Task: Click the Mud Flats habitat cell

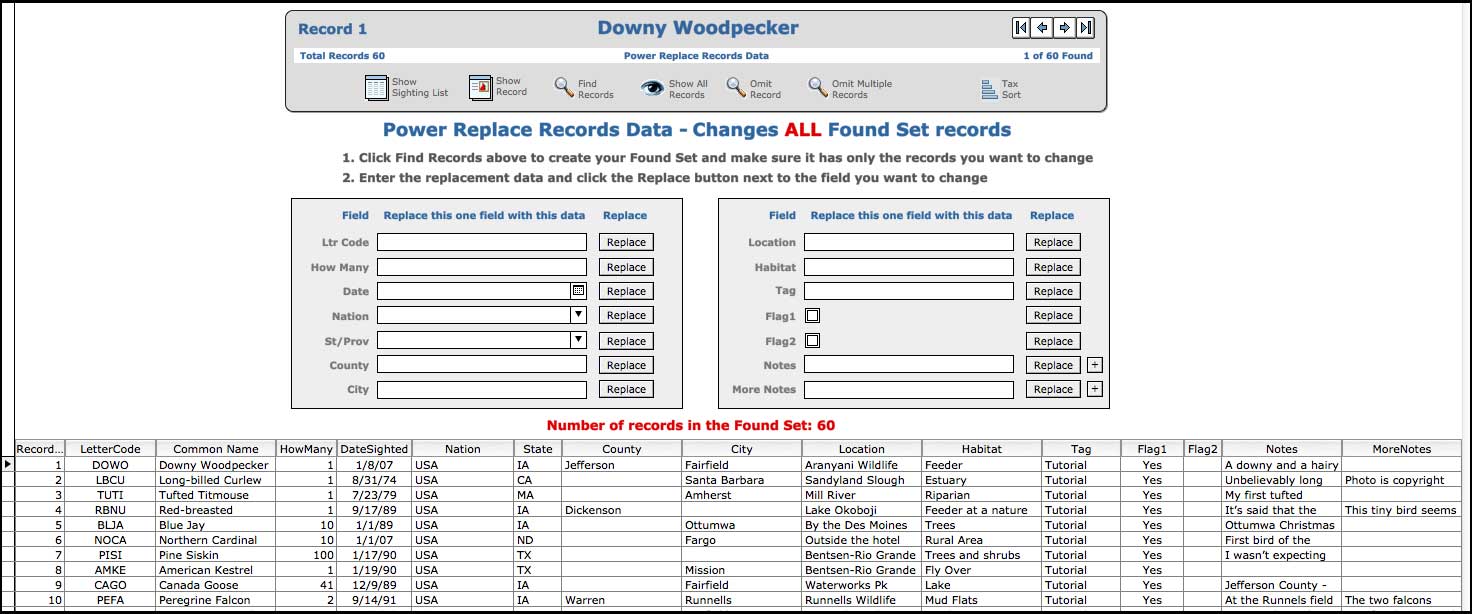Action: (981, 600)
